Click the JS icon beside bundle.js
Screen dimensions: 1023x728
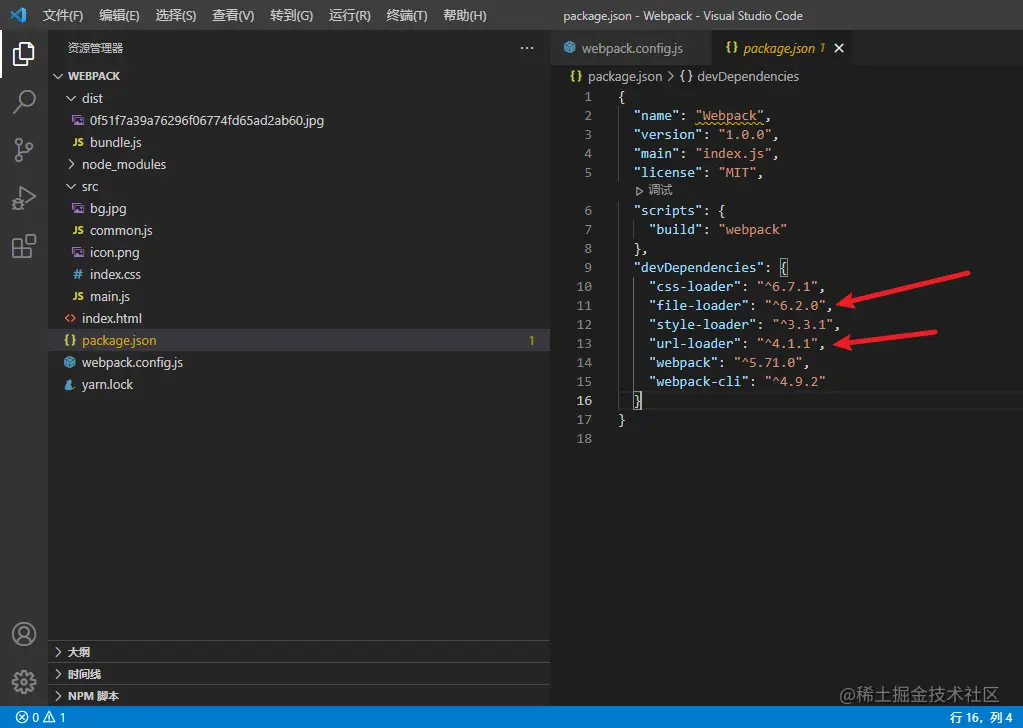click(78, 142)
